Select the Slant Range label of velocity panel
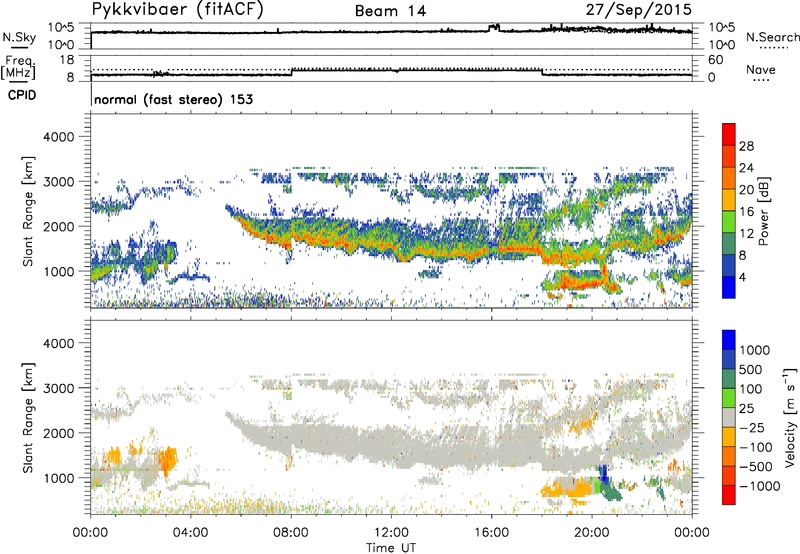 click(x=28, y=418)
